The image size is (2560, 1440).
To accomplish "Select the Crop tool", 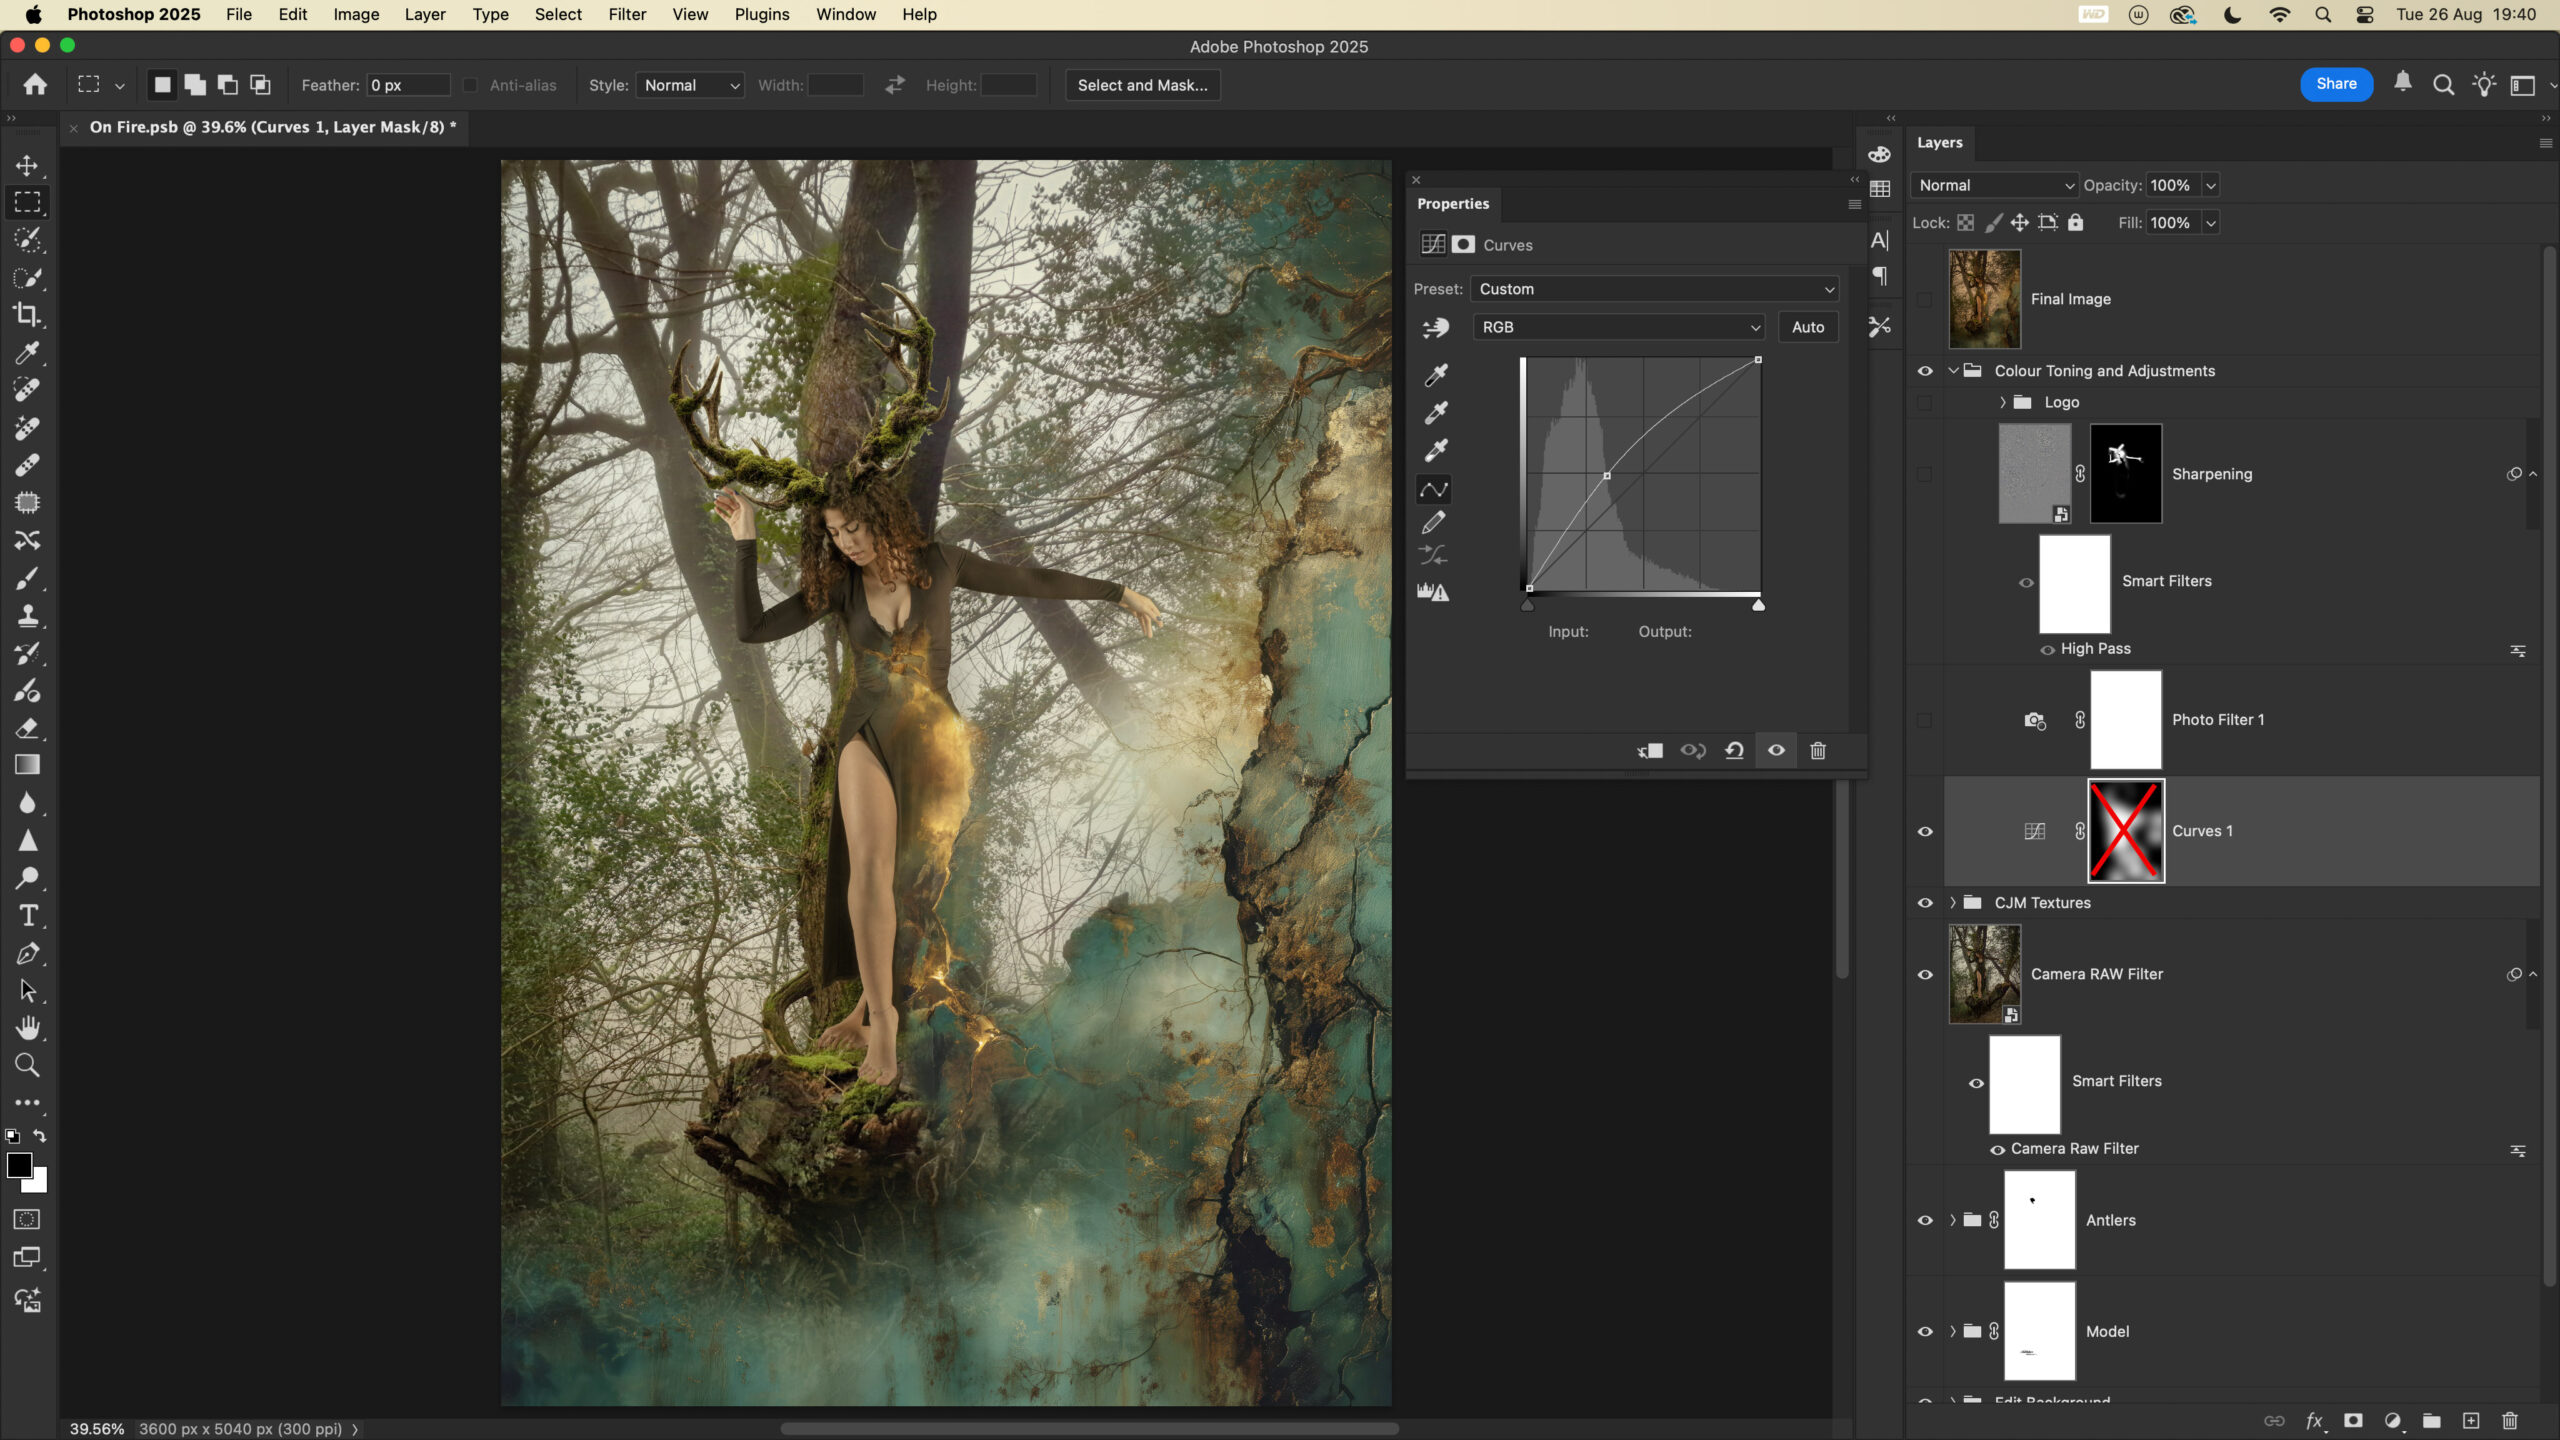I will point(27,315).
